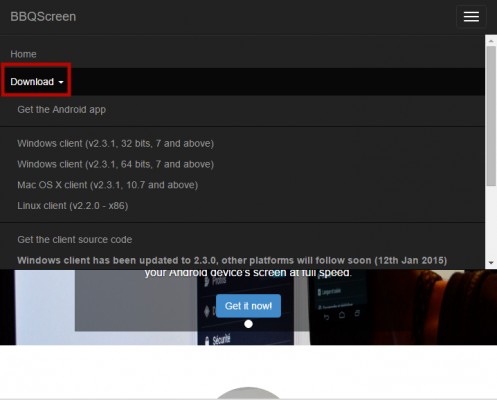Click the Windows client updated notice text
497x400 pixels.
[232, 260]
